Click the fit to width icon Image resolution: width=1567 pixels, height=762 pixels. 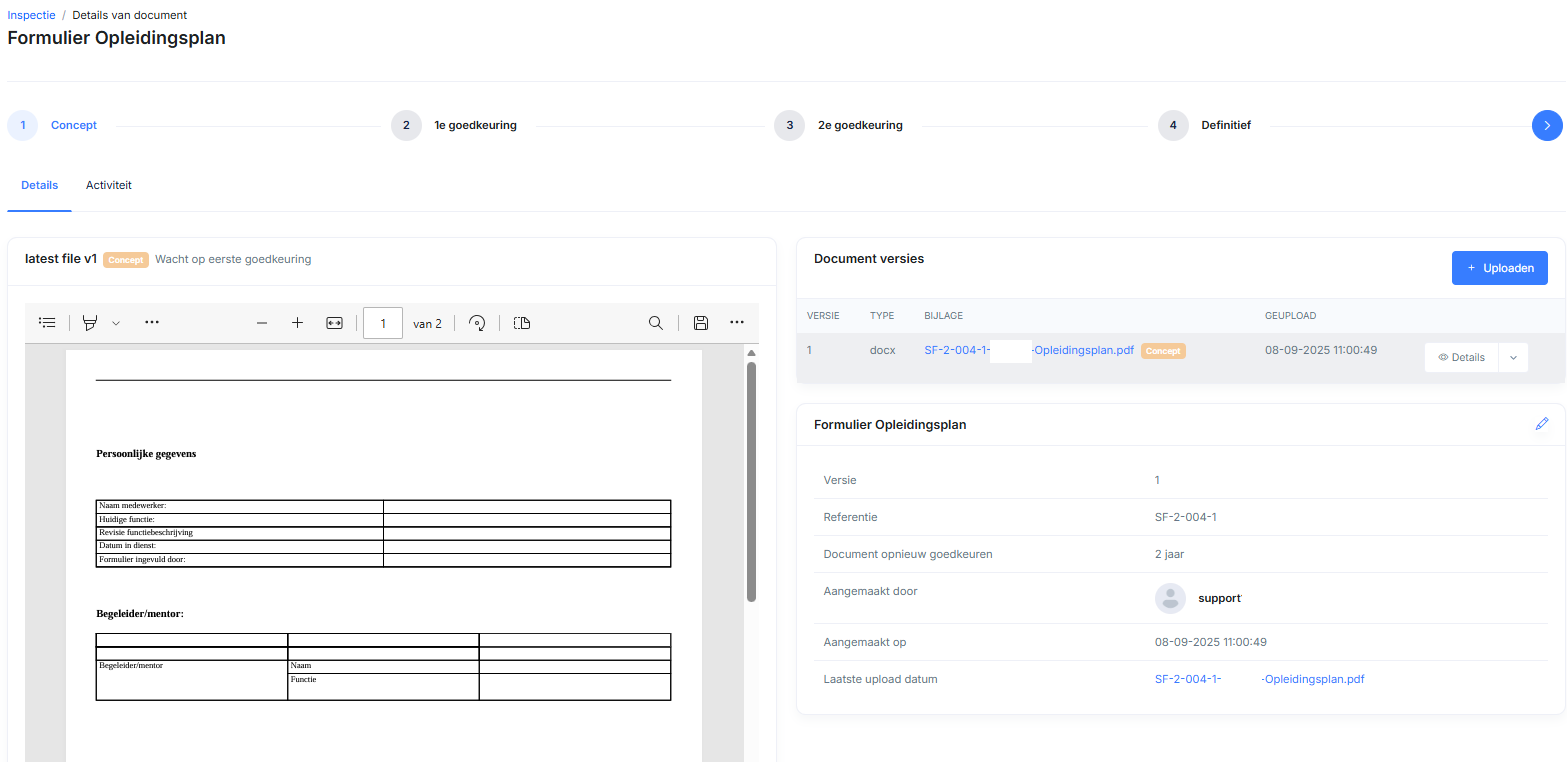tap(334, 323)
